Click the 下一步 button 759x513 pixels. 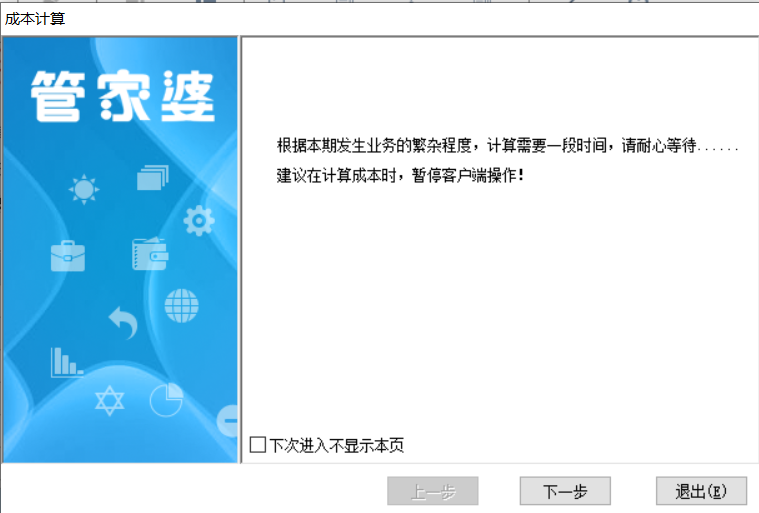[x=565, y=491]
